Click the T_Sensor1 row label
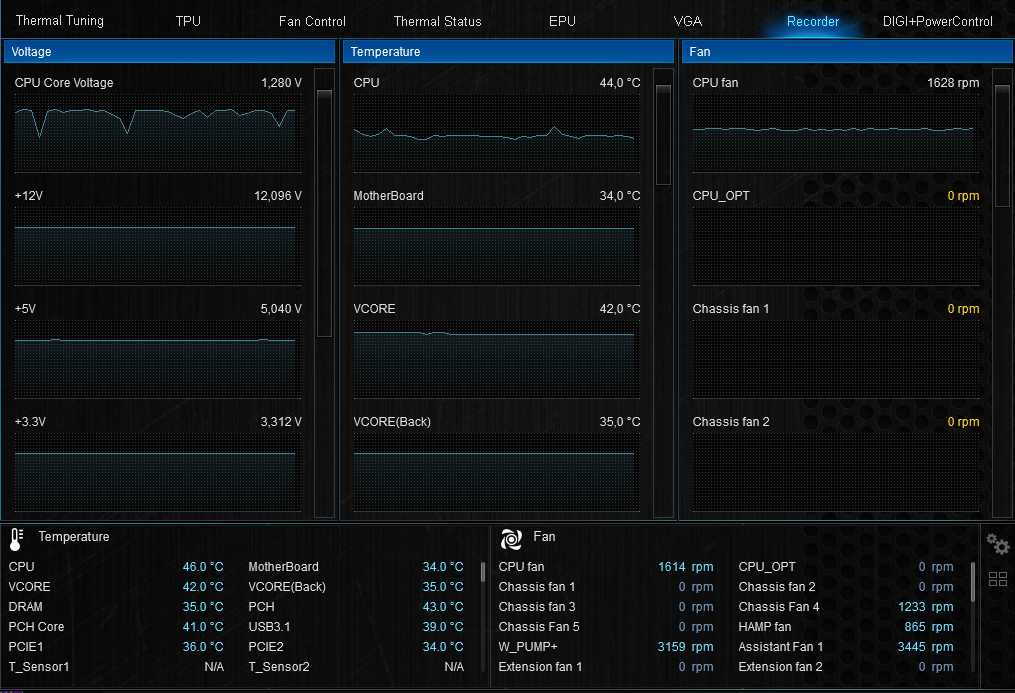This screenshot has width=1015, height=693. [x=39, y=667]
